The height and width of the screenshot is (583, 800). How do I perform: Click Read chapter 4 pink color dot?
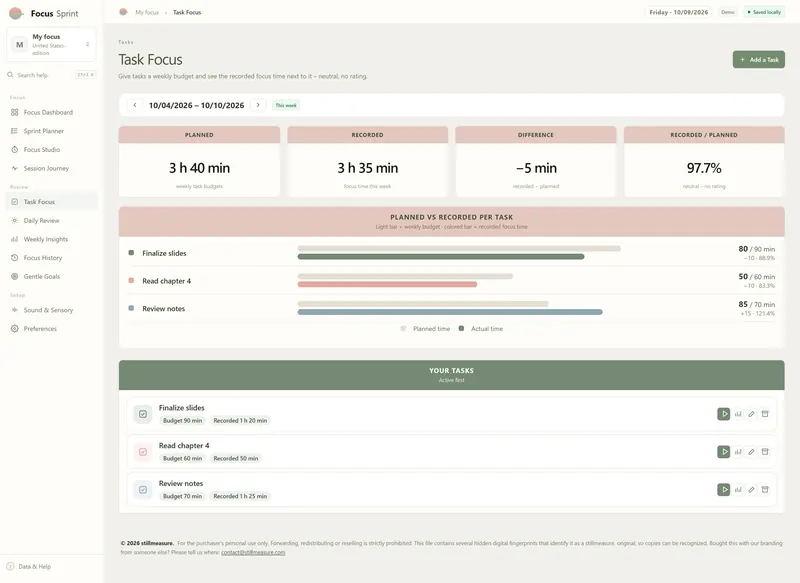(x=131, y=281)
